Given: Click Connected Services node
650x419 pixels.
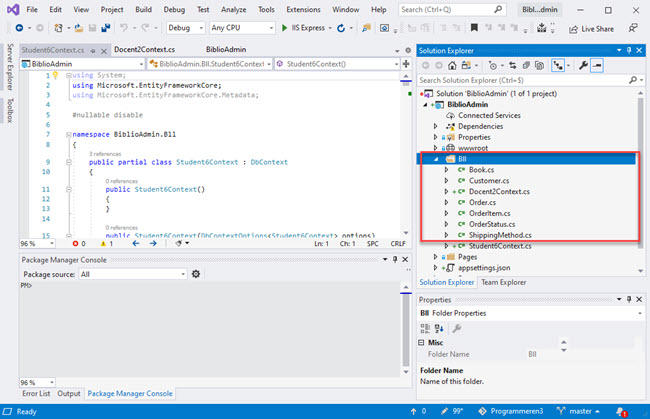Looking at the screenshot, I should click(489, 115).
